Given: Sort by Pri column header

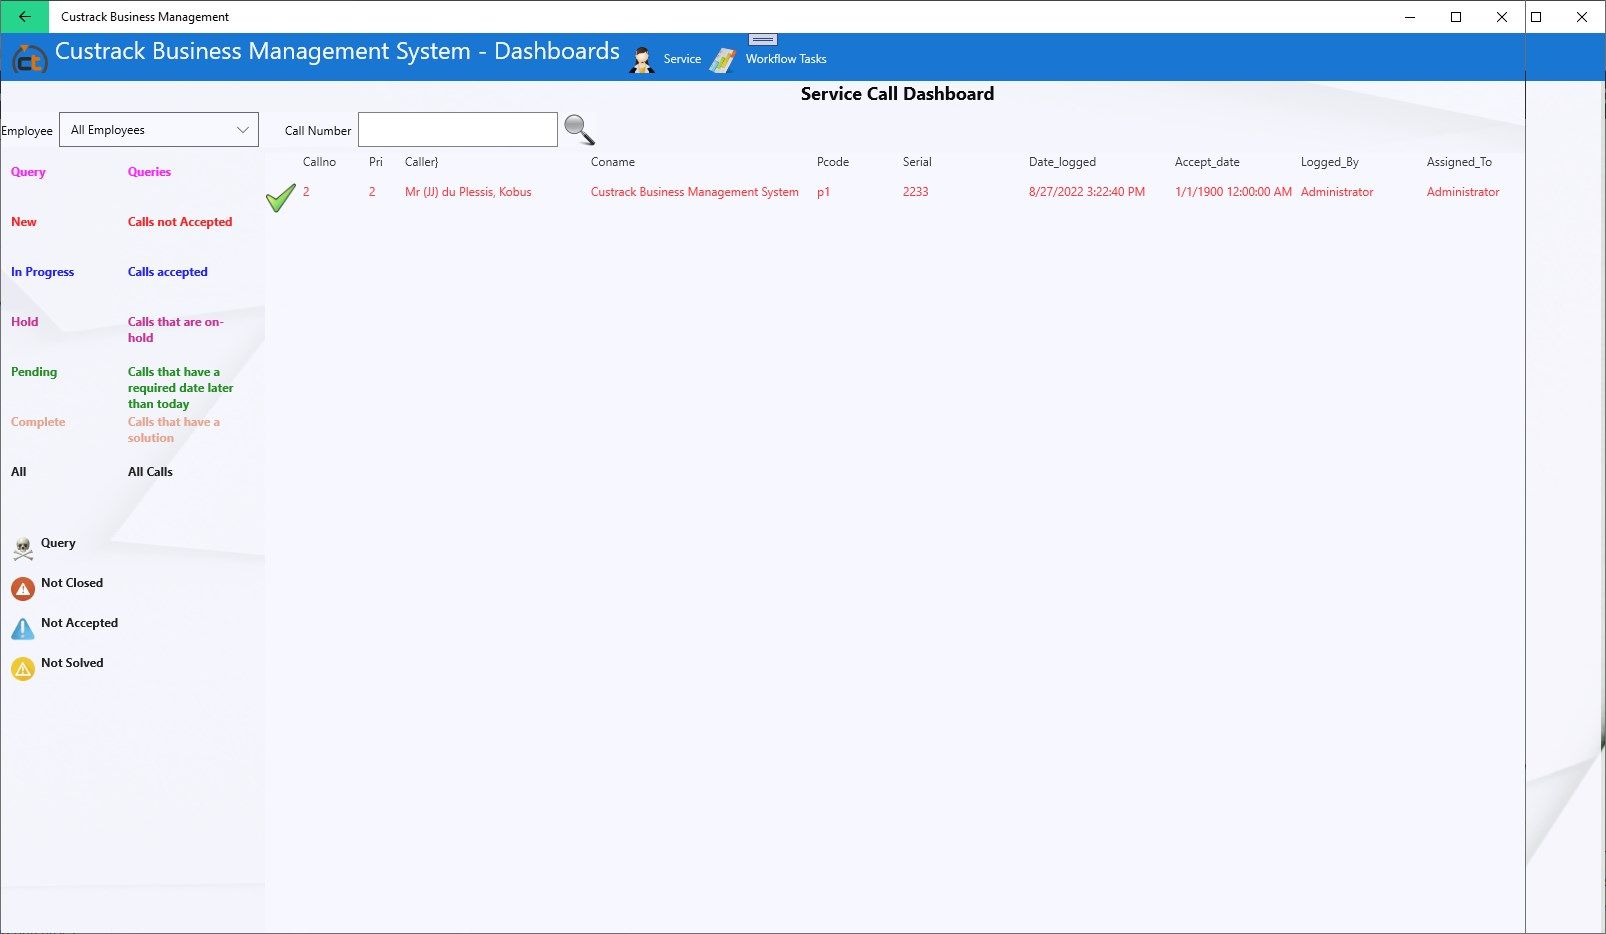Looking at the screenshot, I should point(376,162).
